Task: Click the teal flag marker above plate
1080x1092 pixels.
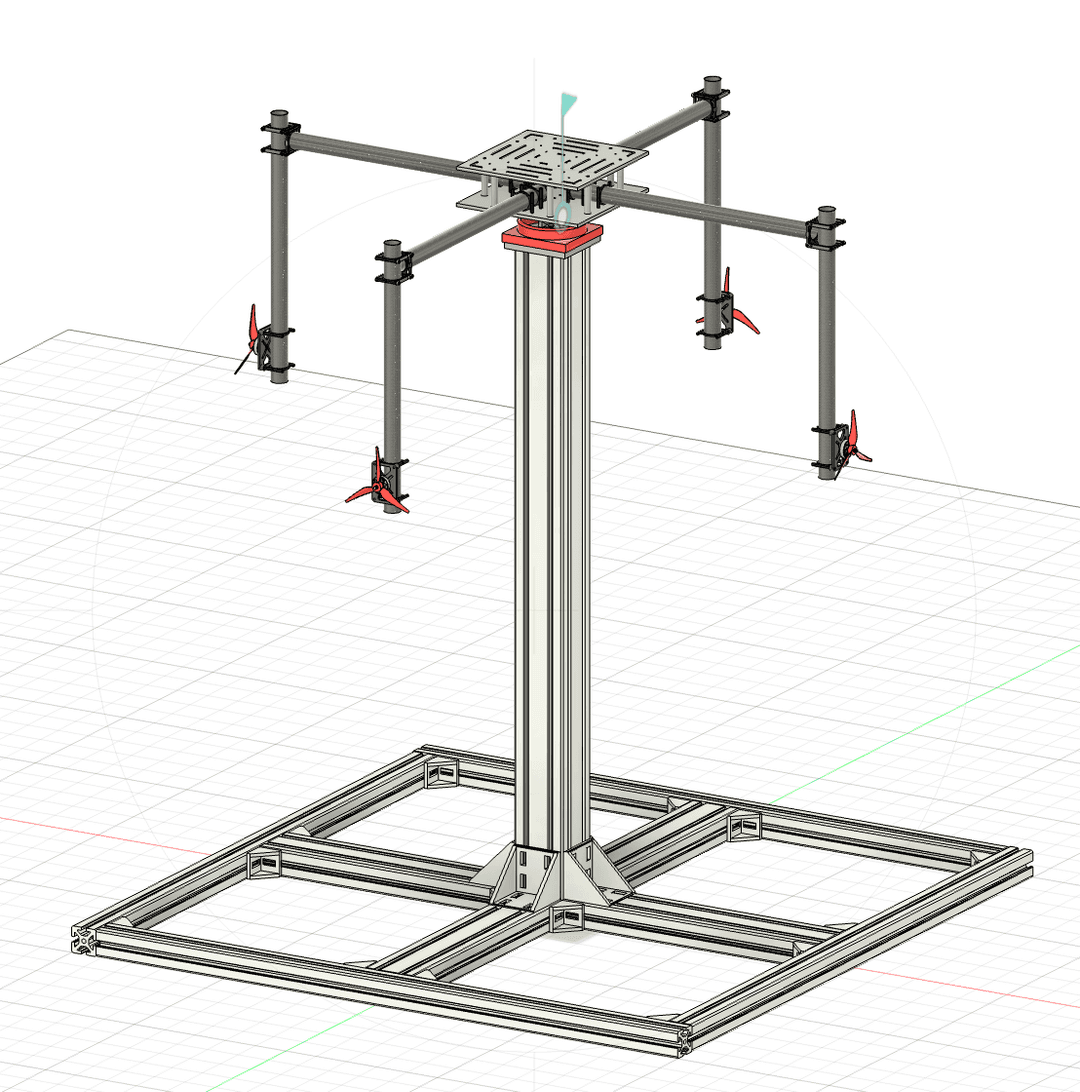Action: [x=568, y=103]
